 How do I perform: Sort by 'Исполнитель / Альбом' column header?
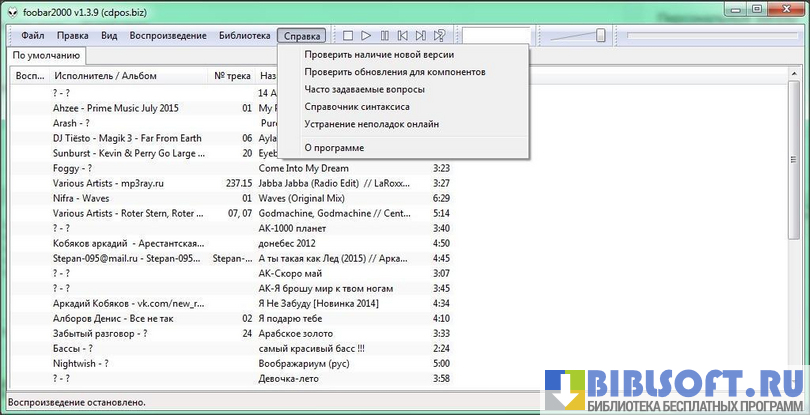point(104,76)
